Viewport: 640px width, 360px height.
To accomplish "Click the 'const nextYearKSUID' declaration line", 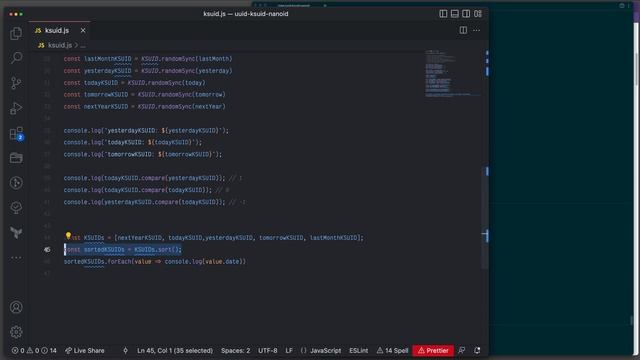I will click(x=144, y=107).
